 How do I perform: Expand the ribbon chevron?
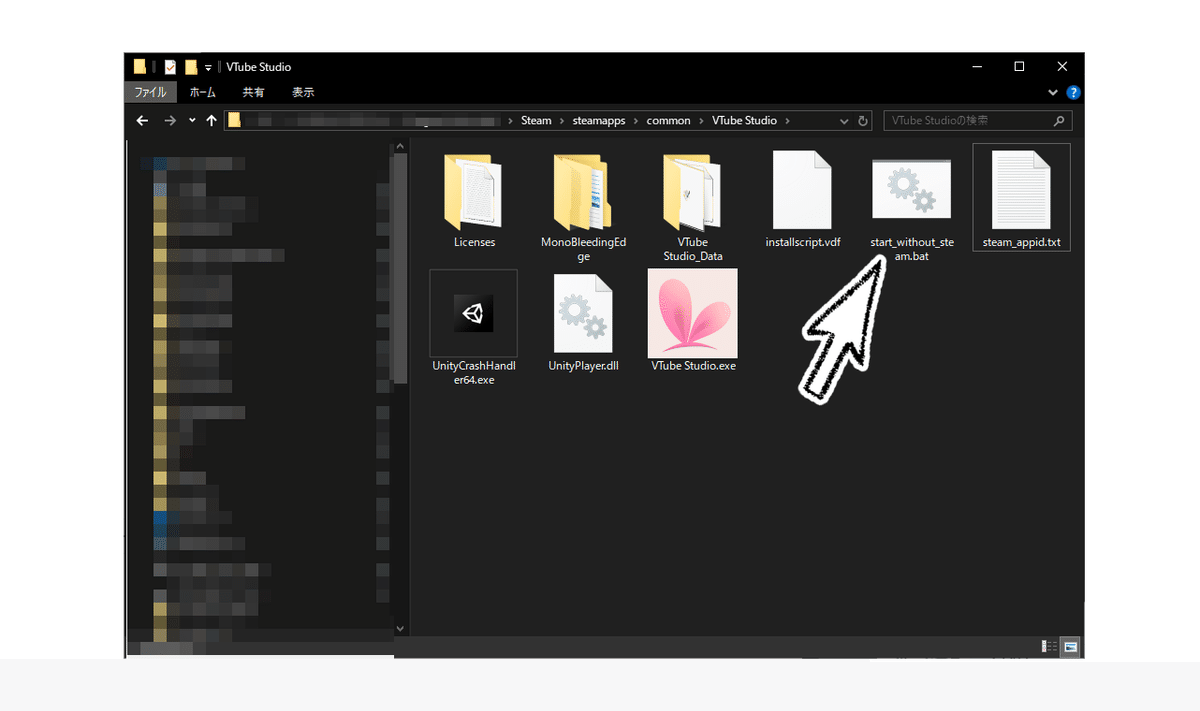[1052, 92]
